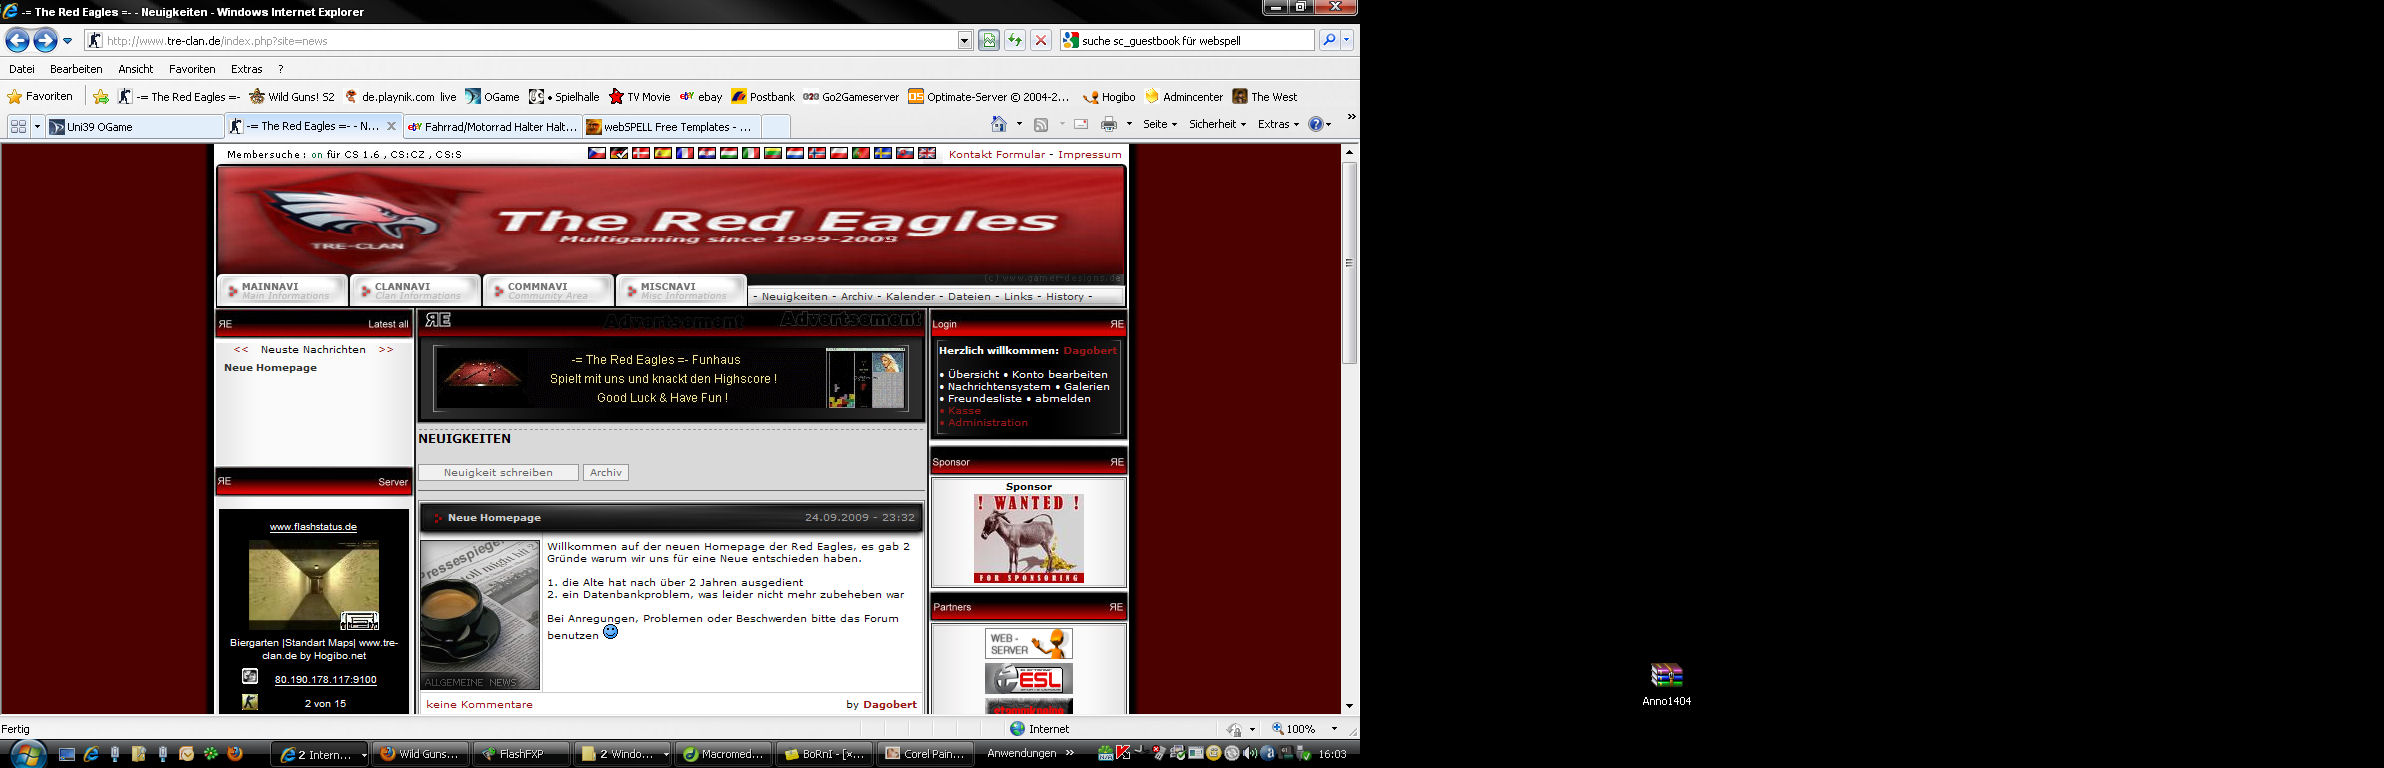Viewport: 2384px width, 768px height.
Task: Click the Archiv button below Neuigkeiten
Action: pyautogui.click(x=605, y=472)
